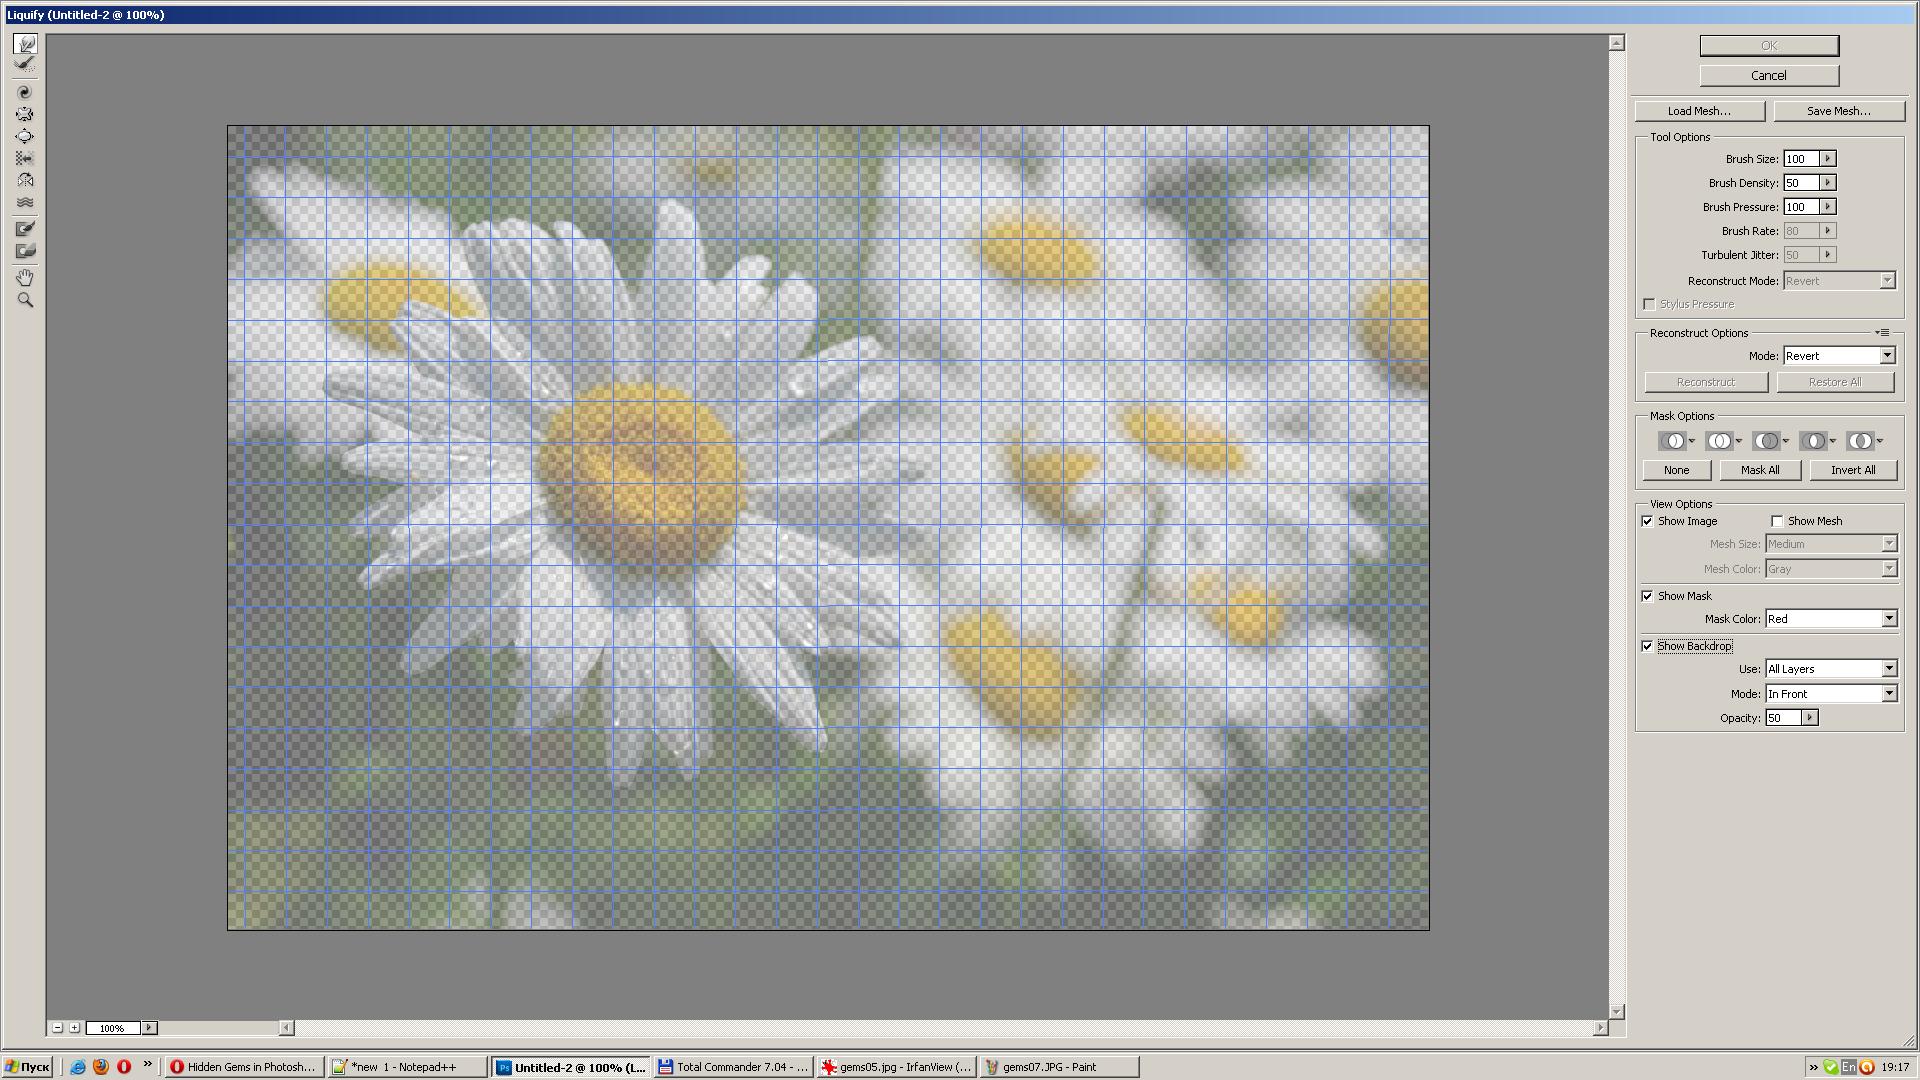Select the Reconstruct tool
This screenshot has height=1080, width=1920.
coord(25,65)
